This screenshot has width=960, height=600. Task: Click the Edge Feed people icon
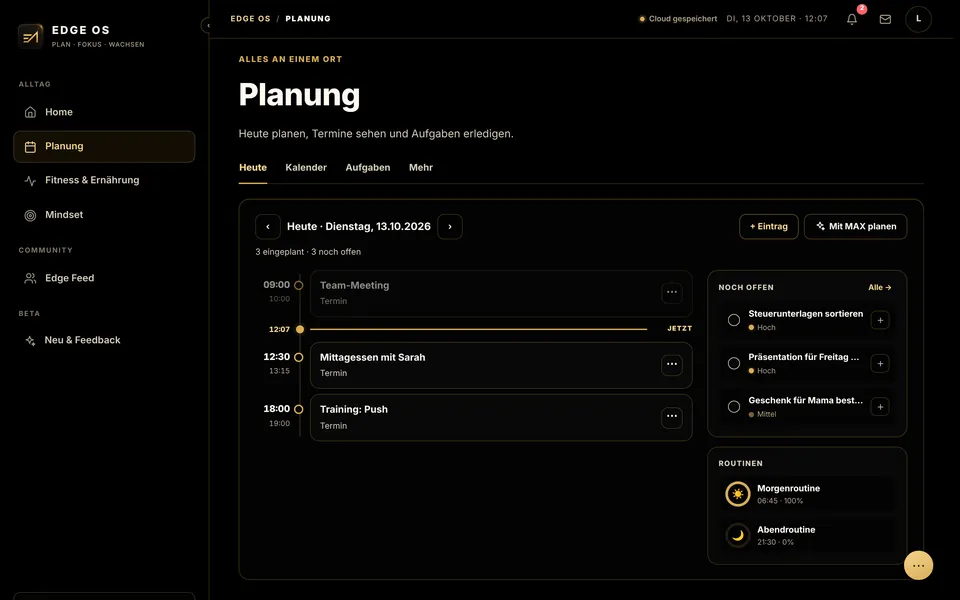tap(30, 278)
